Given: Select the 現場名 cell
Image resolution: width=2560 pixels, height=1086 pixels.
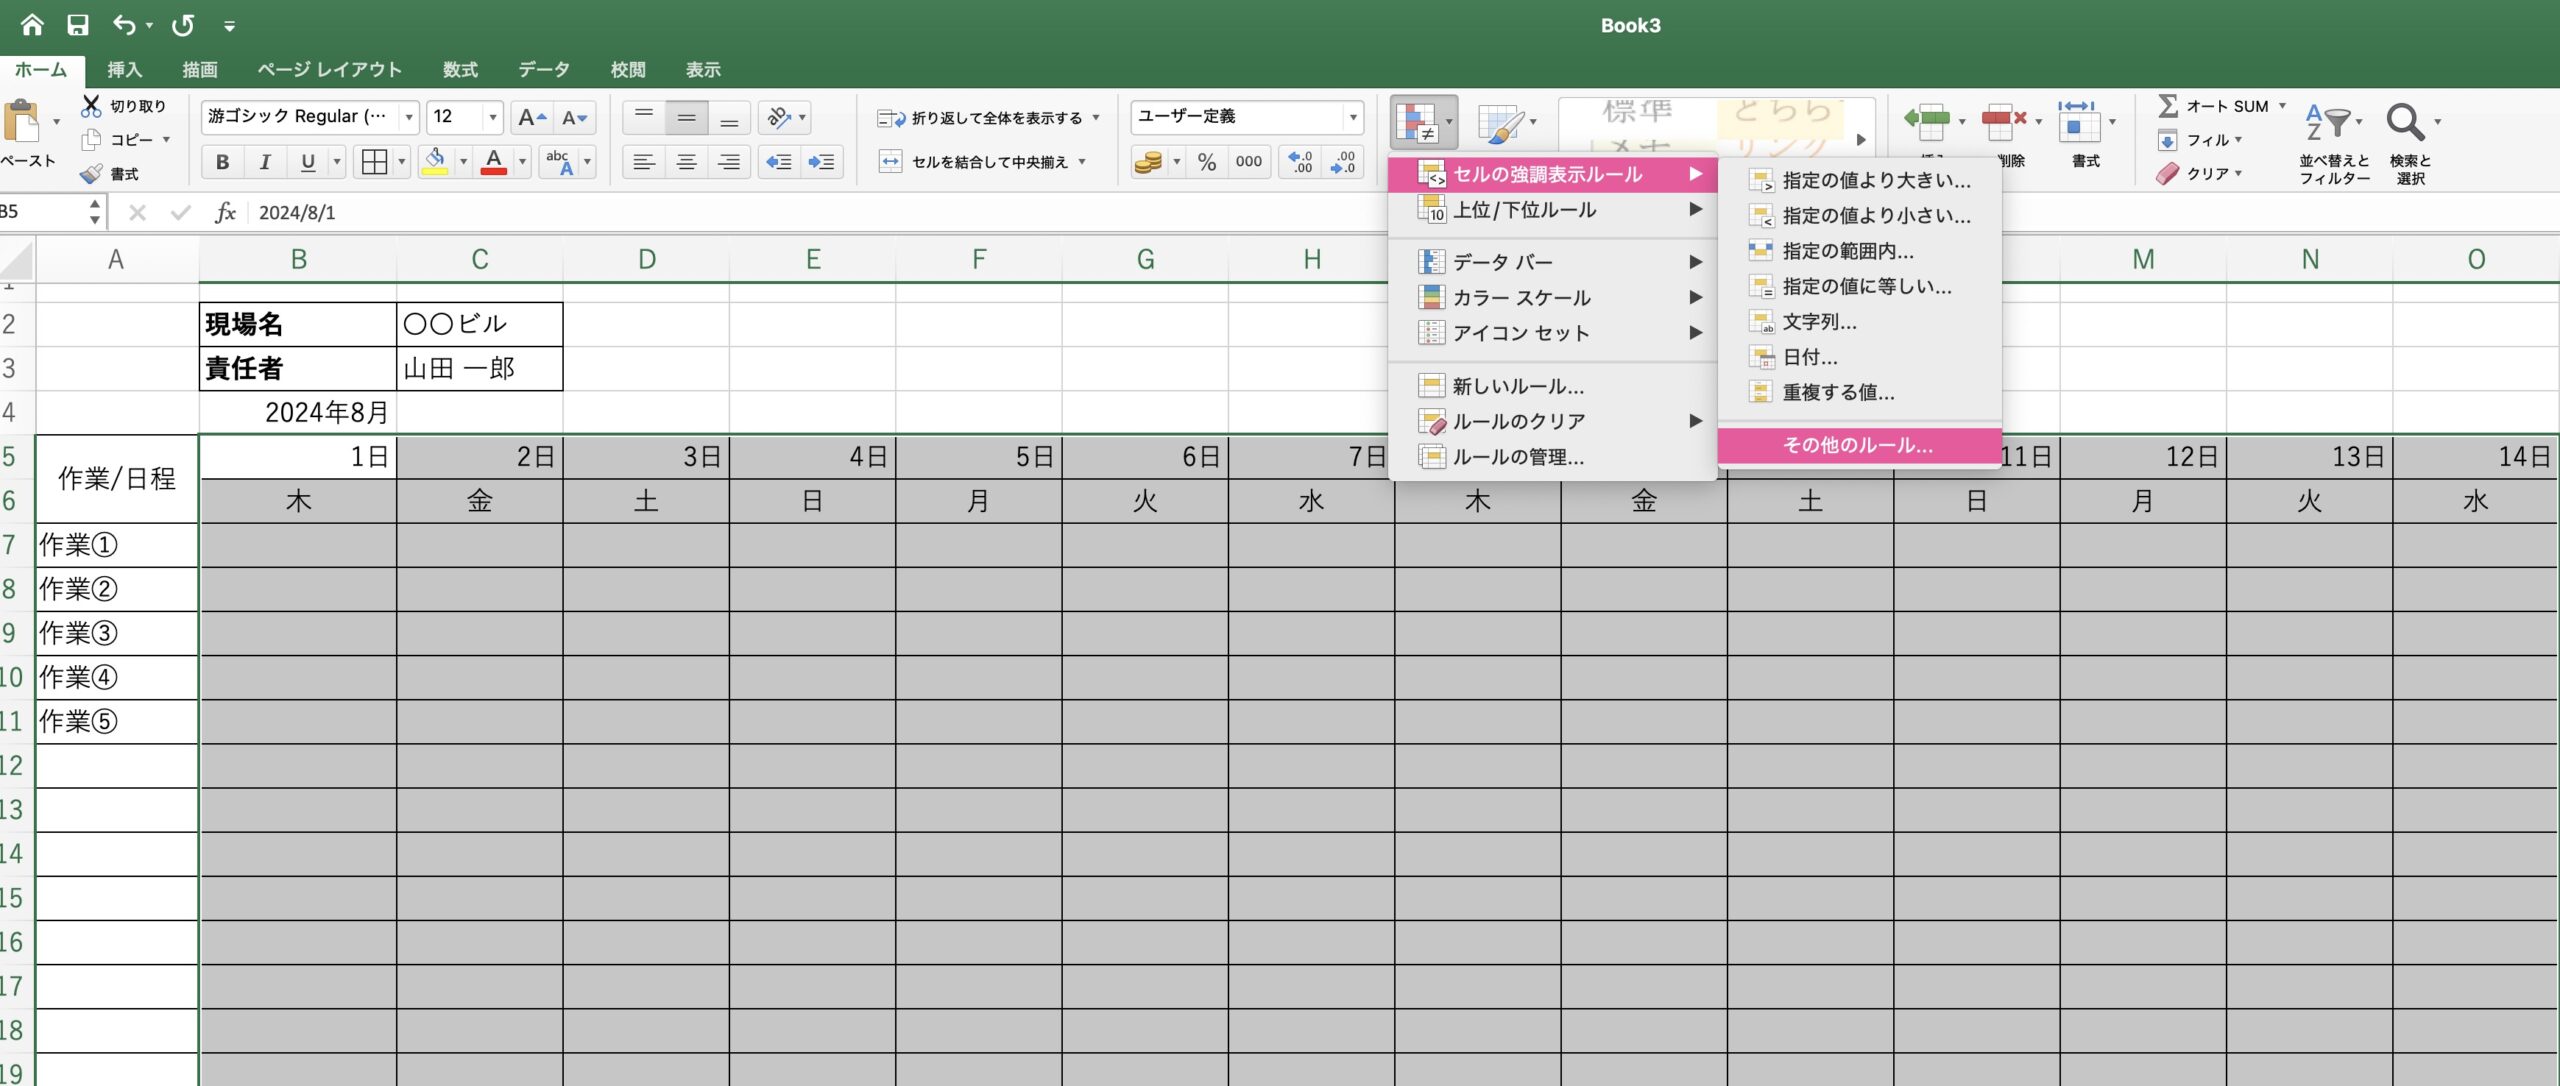Looking at the screenshot, I should (x=298, y=324).
